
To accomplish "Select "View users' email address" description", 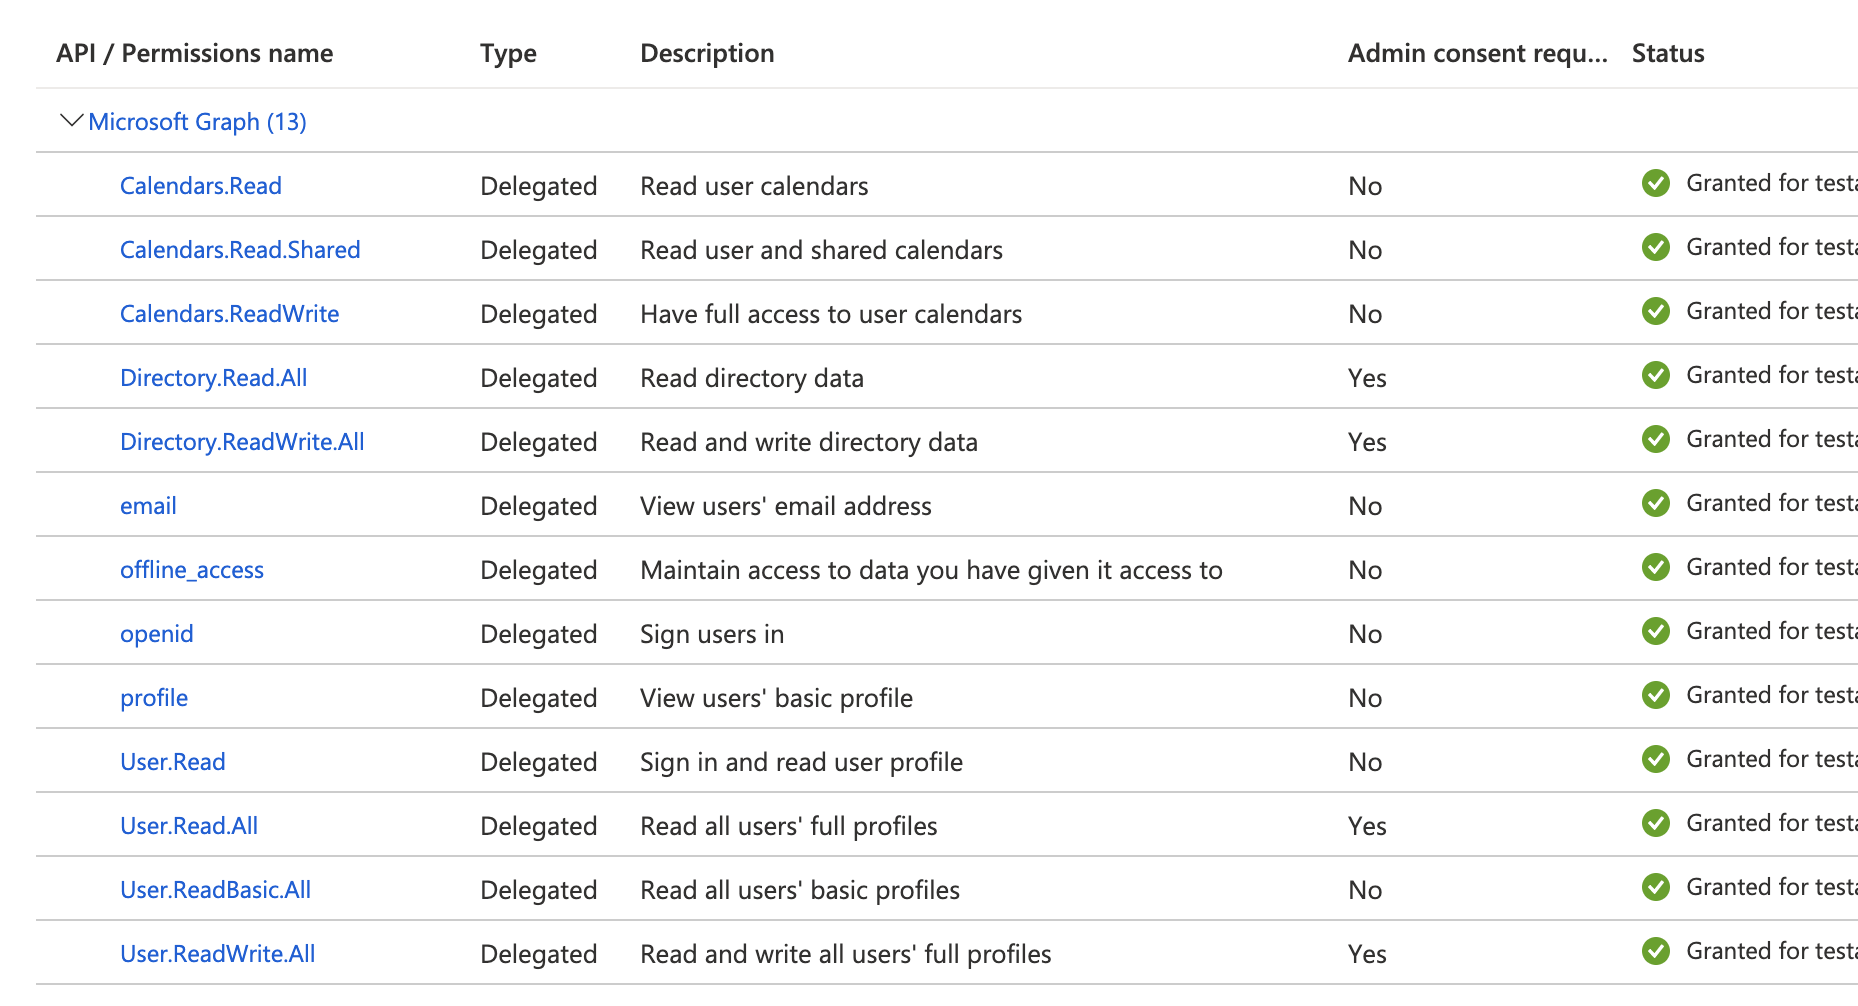I will [x=786, y=506].
